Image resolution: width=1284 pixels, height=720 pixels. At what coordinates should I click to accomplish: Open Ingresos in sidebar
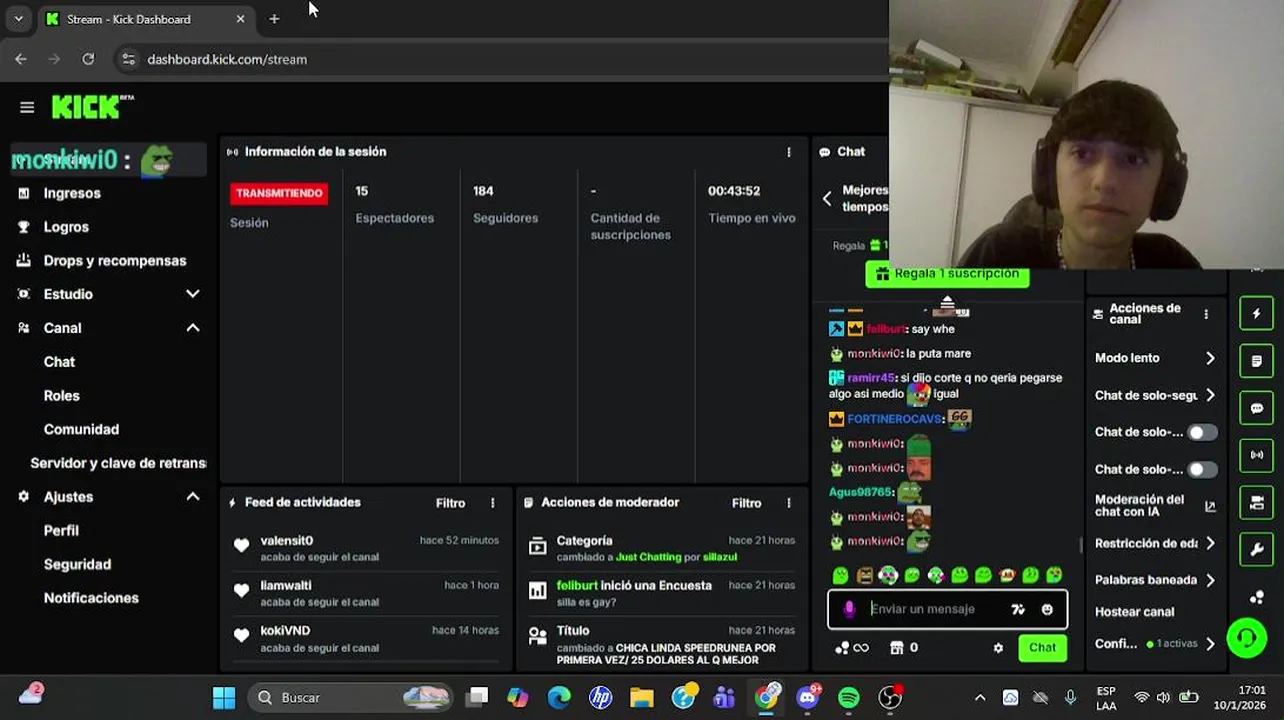[72, 193]
